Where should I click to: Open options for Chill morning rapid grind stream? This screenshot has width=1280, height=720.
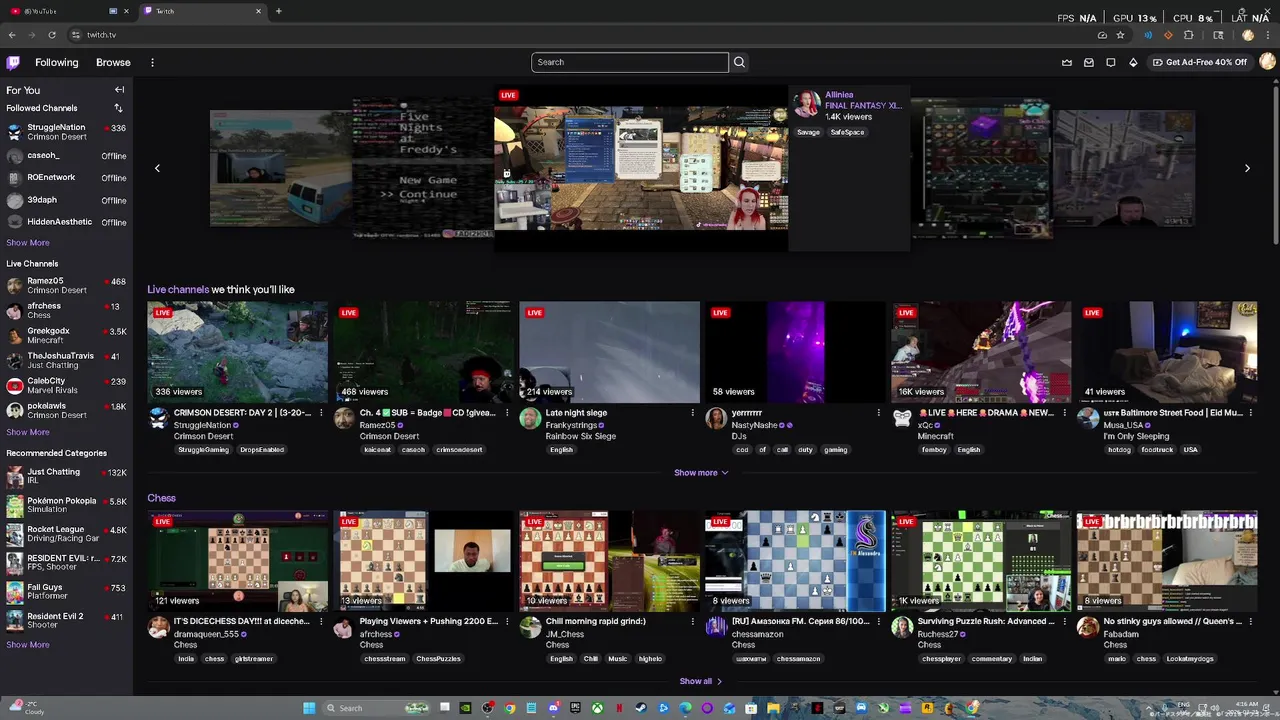click(x=693, y=621)
